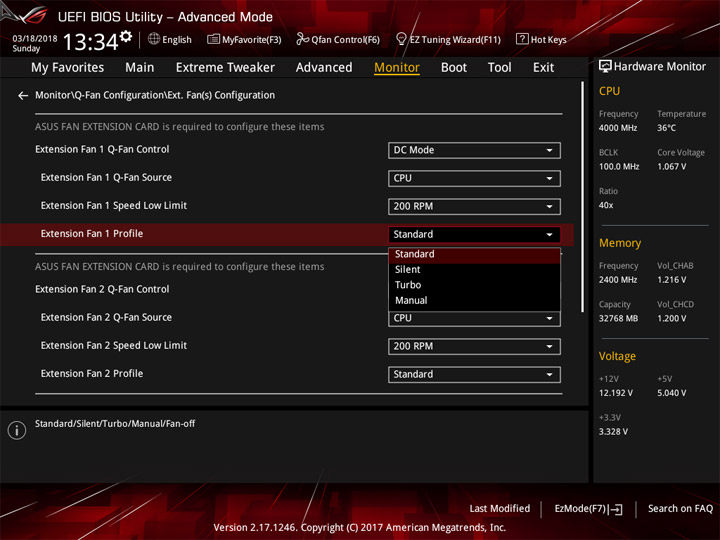
Task: Click the +3.3V 3.328 V reading
Action: coord(613,432)
